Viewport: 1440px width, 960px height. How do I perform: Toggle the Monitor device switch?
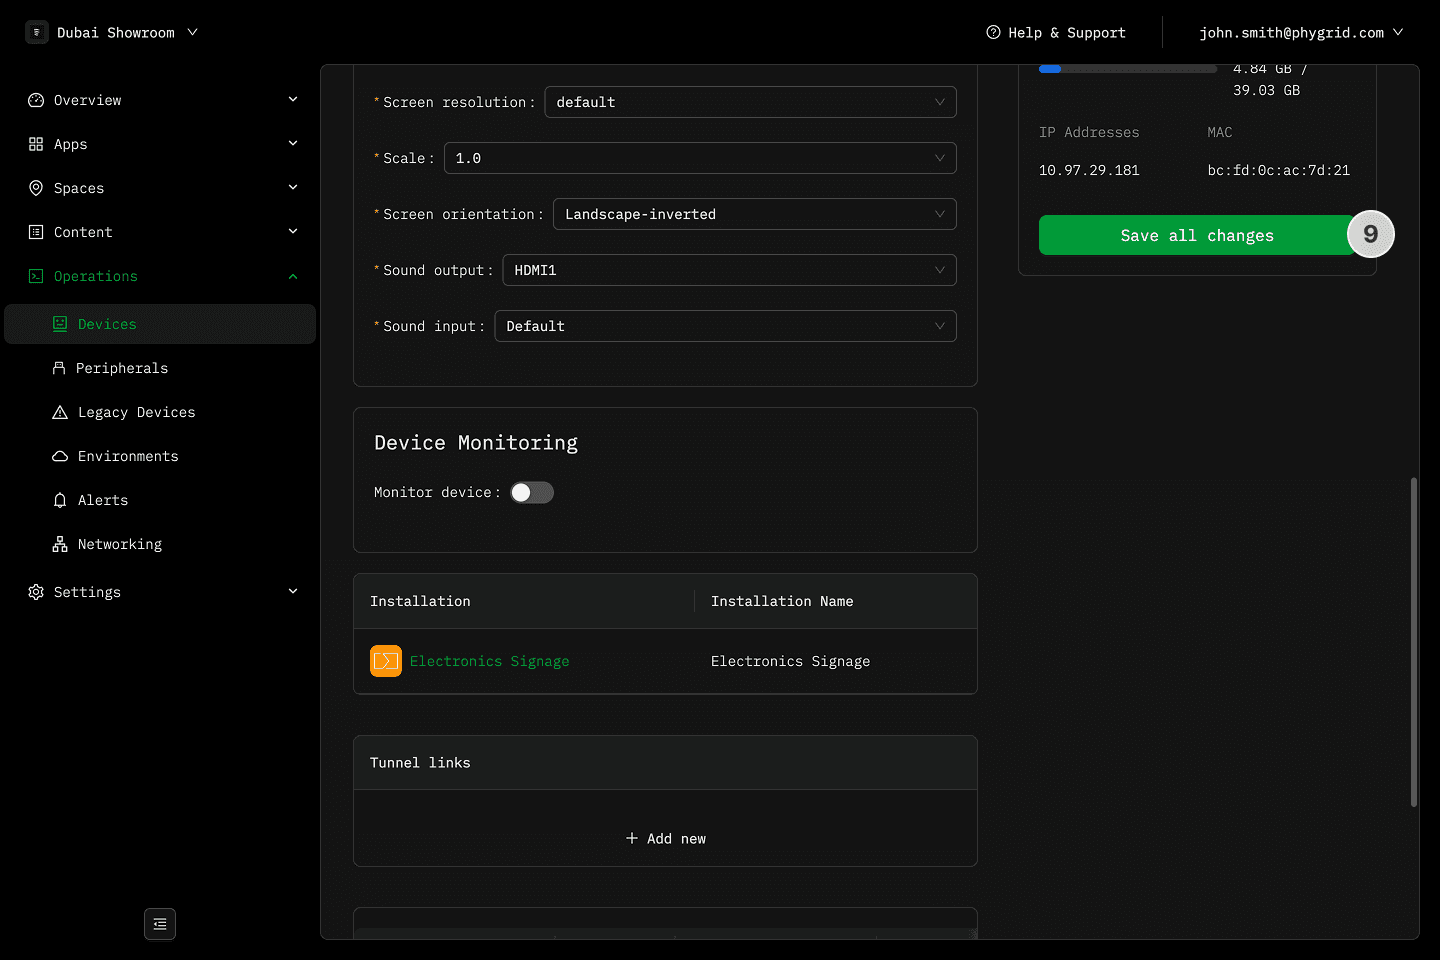[x=532, y=492]
